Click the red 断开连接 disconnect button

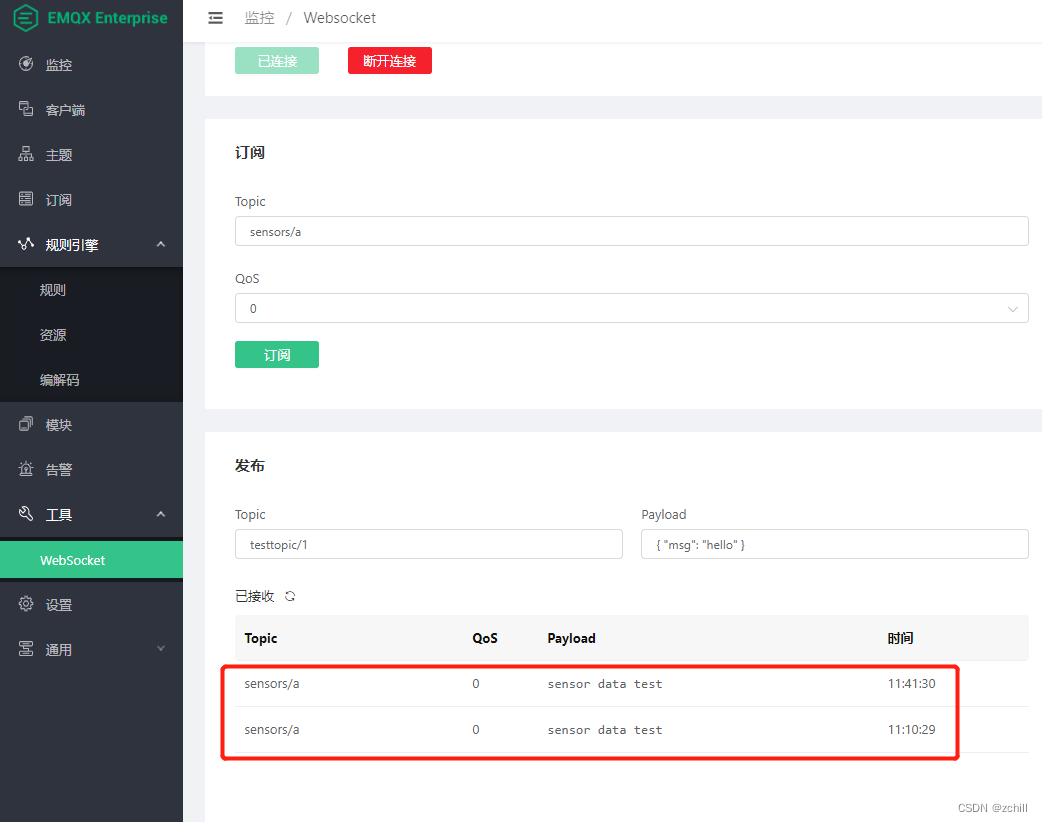tap(389, 60)
